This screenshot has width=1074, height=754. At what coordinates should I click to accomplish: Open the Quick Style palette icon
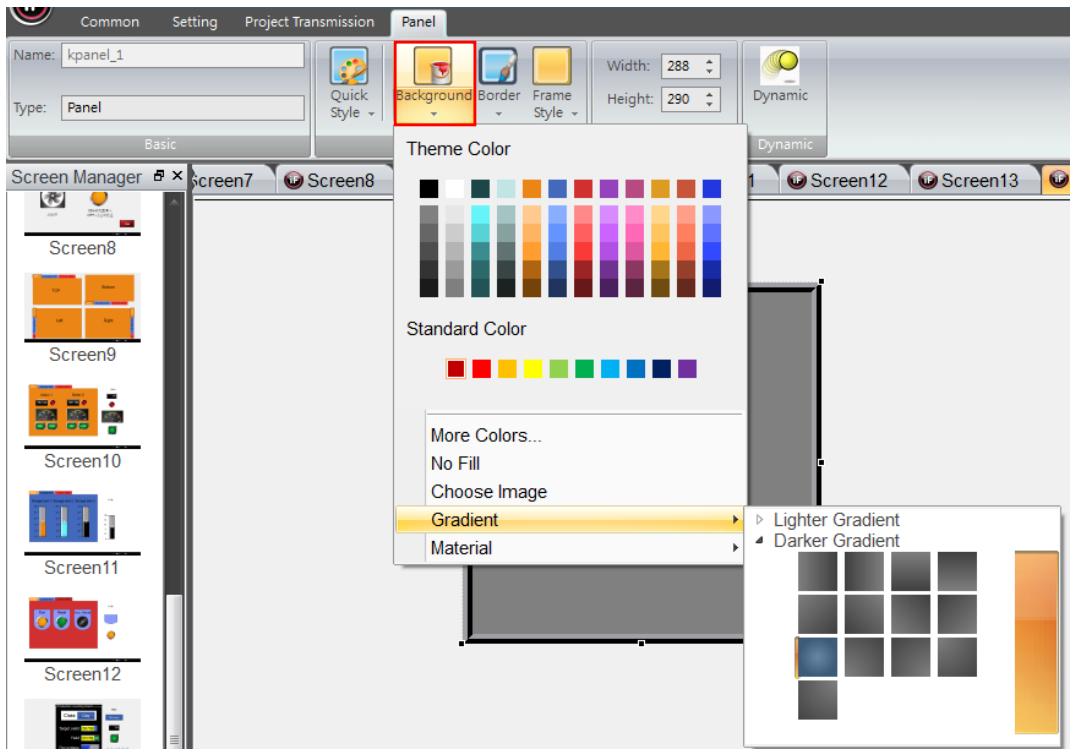[x=349, y=66]
